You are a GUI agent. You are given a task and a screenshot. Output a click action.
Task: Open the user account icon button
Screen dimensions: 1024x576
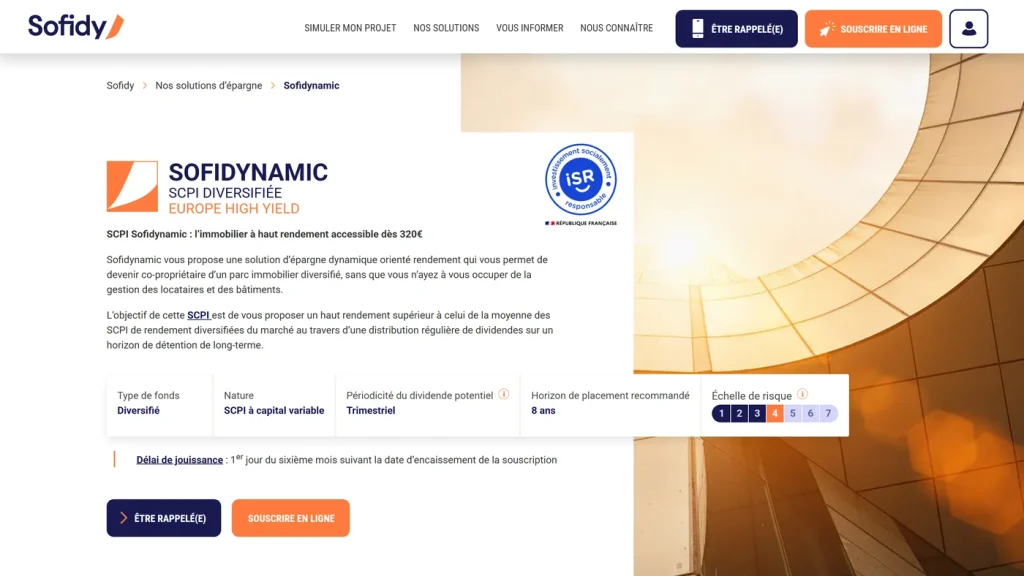[968, 29]
